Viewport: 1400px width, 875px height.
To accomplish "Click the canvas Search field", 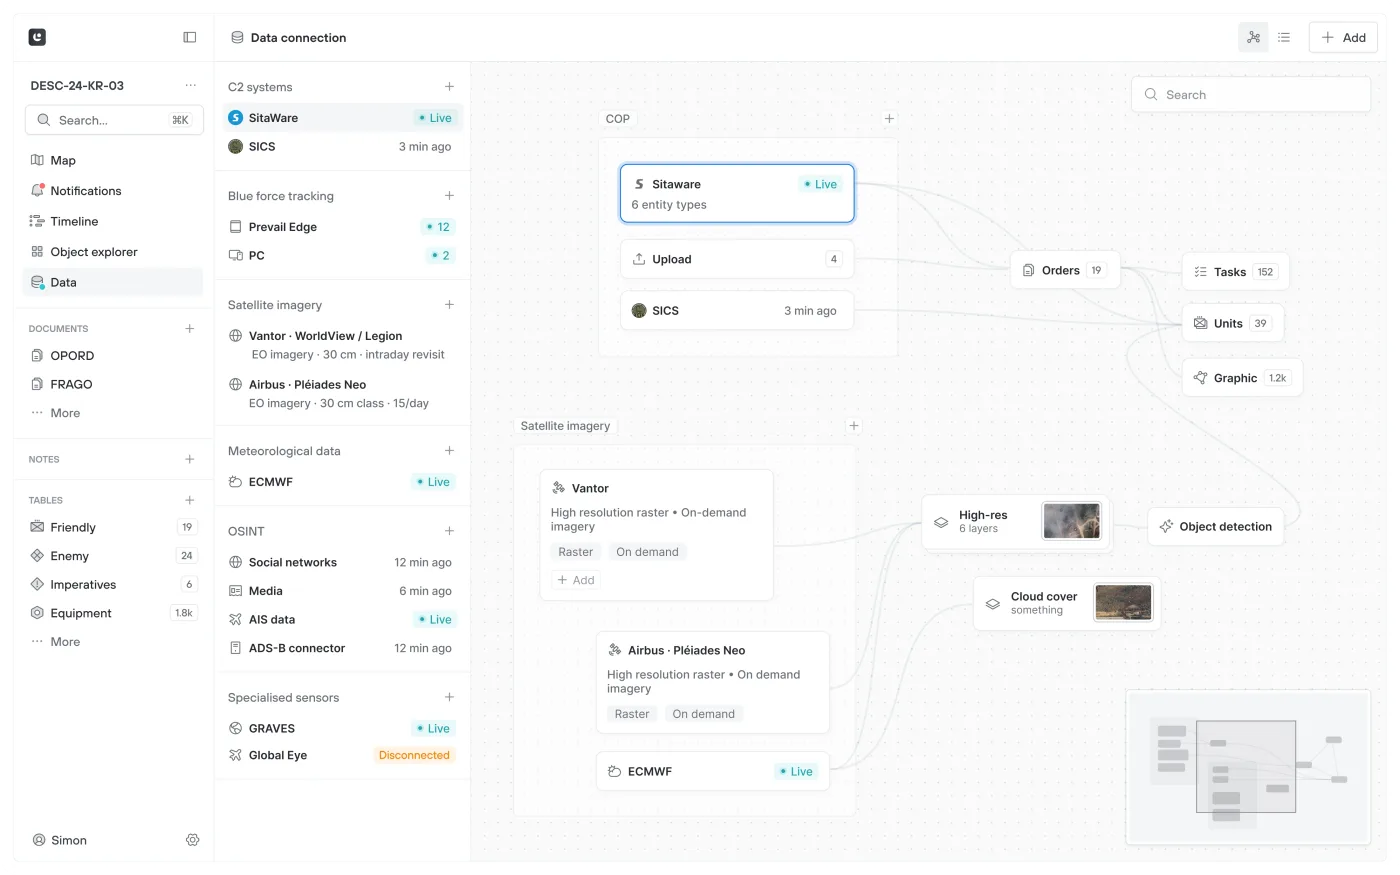I will pyautogui.click(x=1250, y=95).
